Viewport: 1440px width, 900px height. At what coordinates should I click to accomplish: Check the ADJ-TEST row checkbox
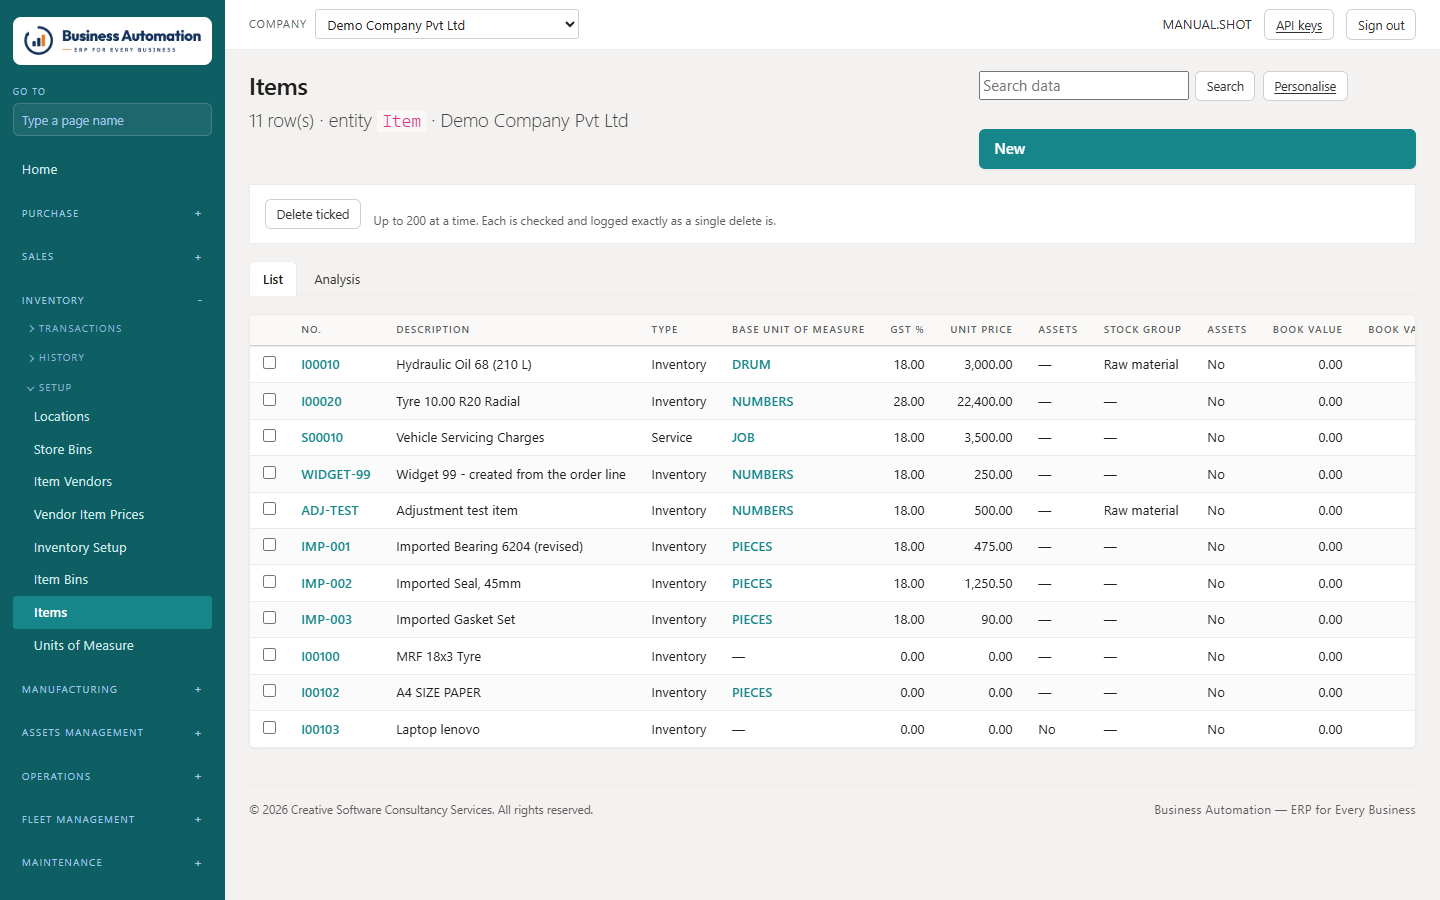(269, 508)
